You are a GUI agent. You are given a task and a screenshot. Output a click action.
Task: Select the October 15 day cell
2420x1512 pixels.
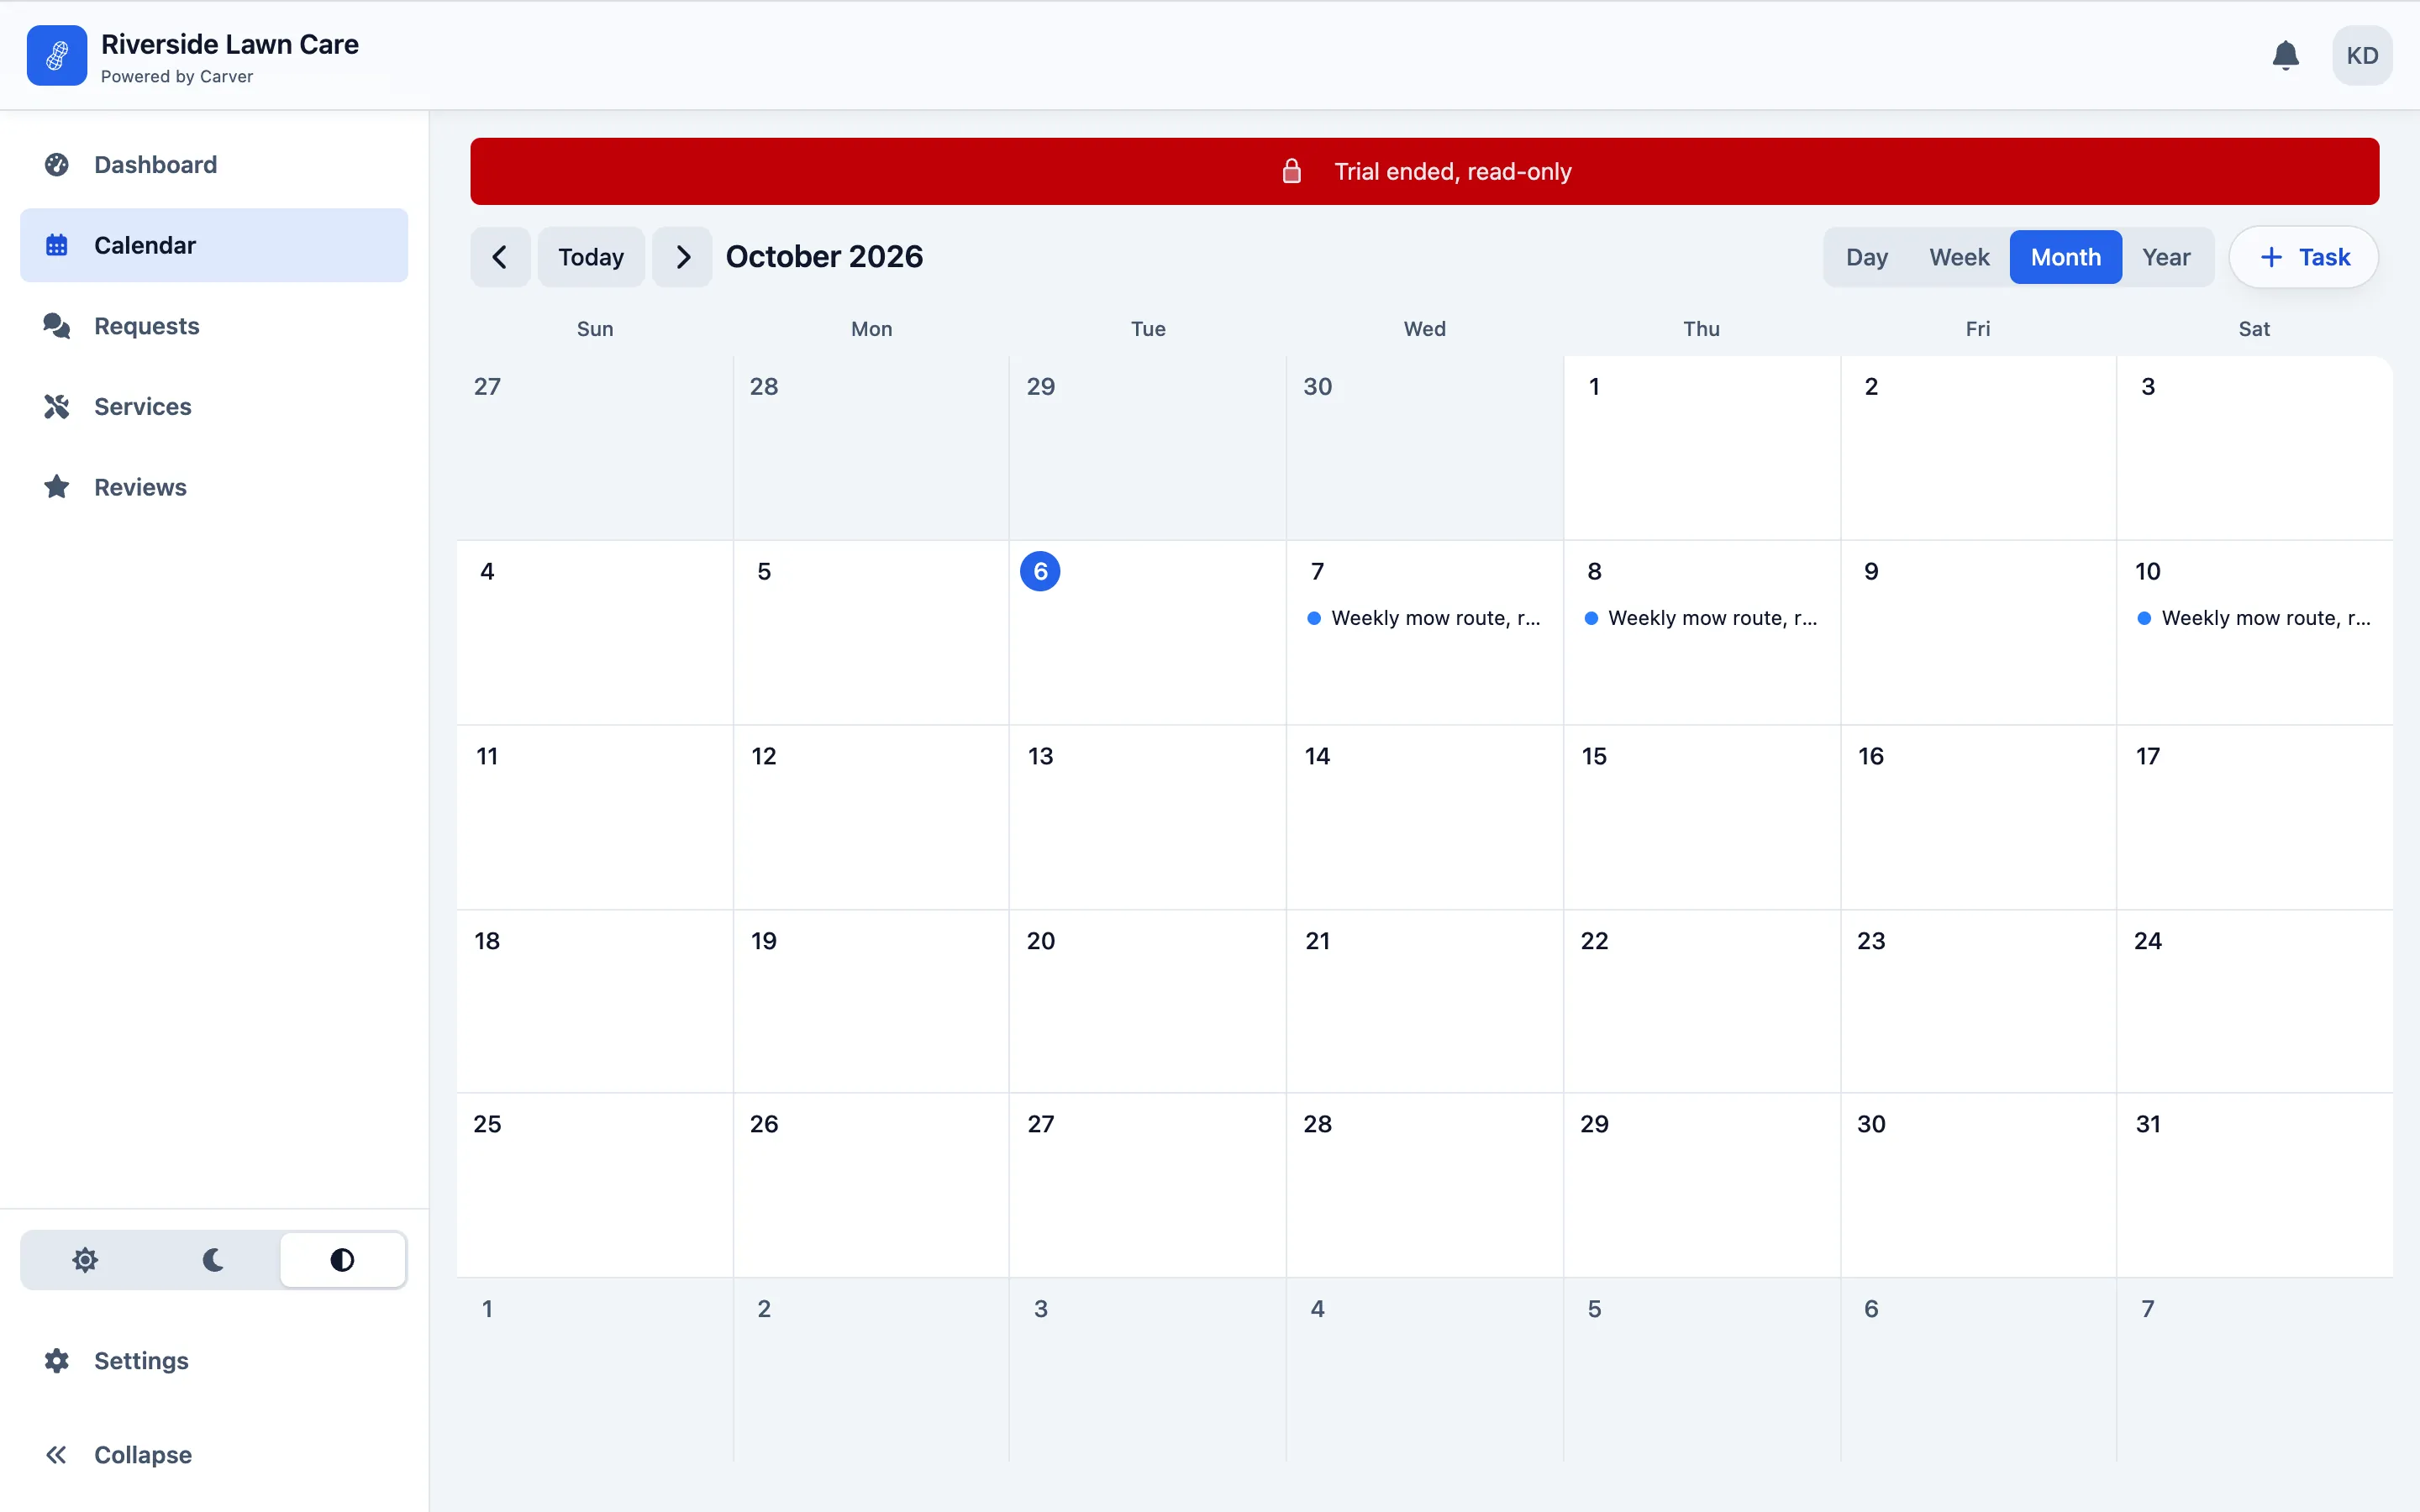(x=1701, y=817)
